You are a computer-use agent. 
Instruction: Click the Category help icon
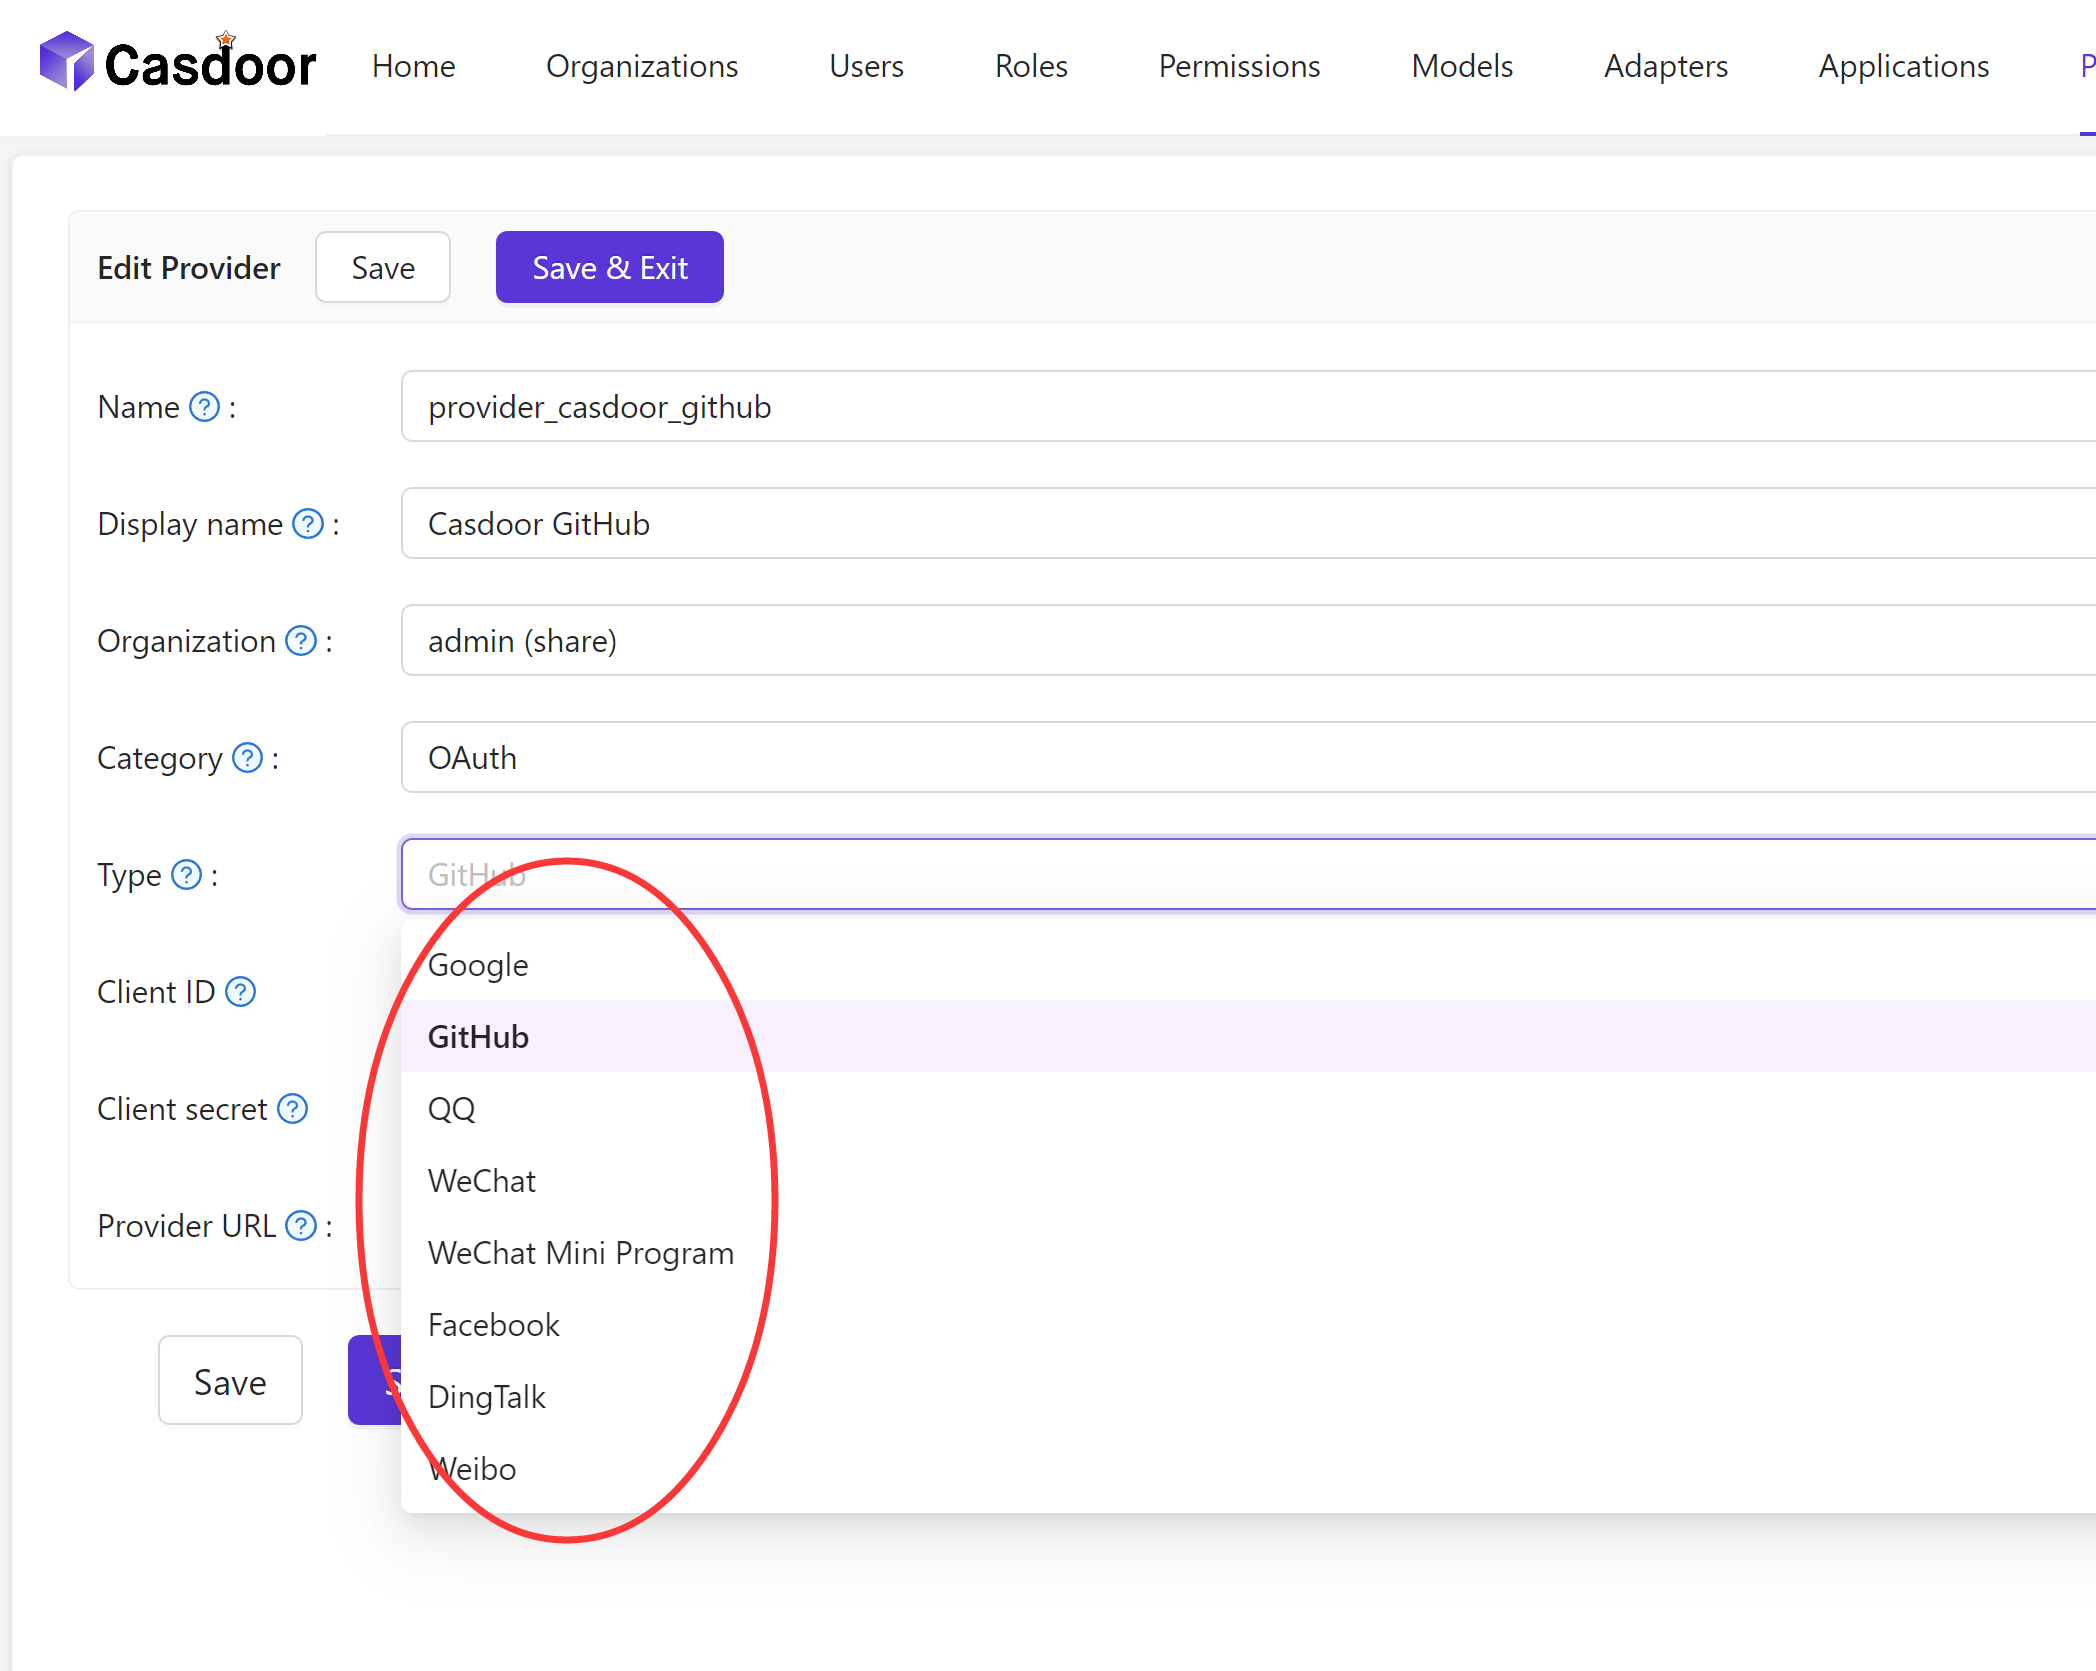(245, 758)
